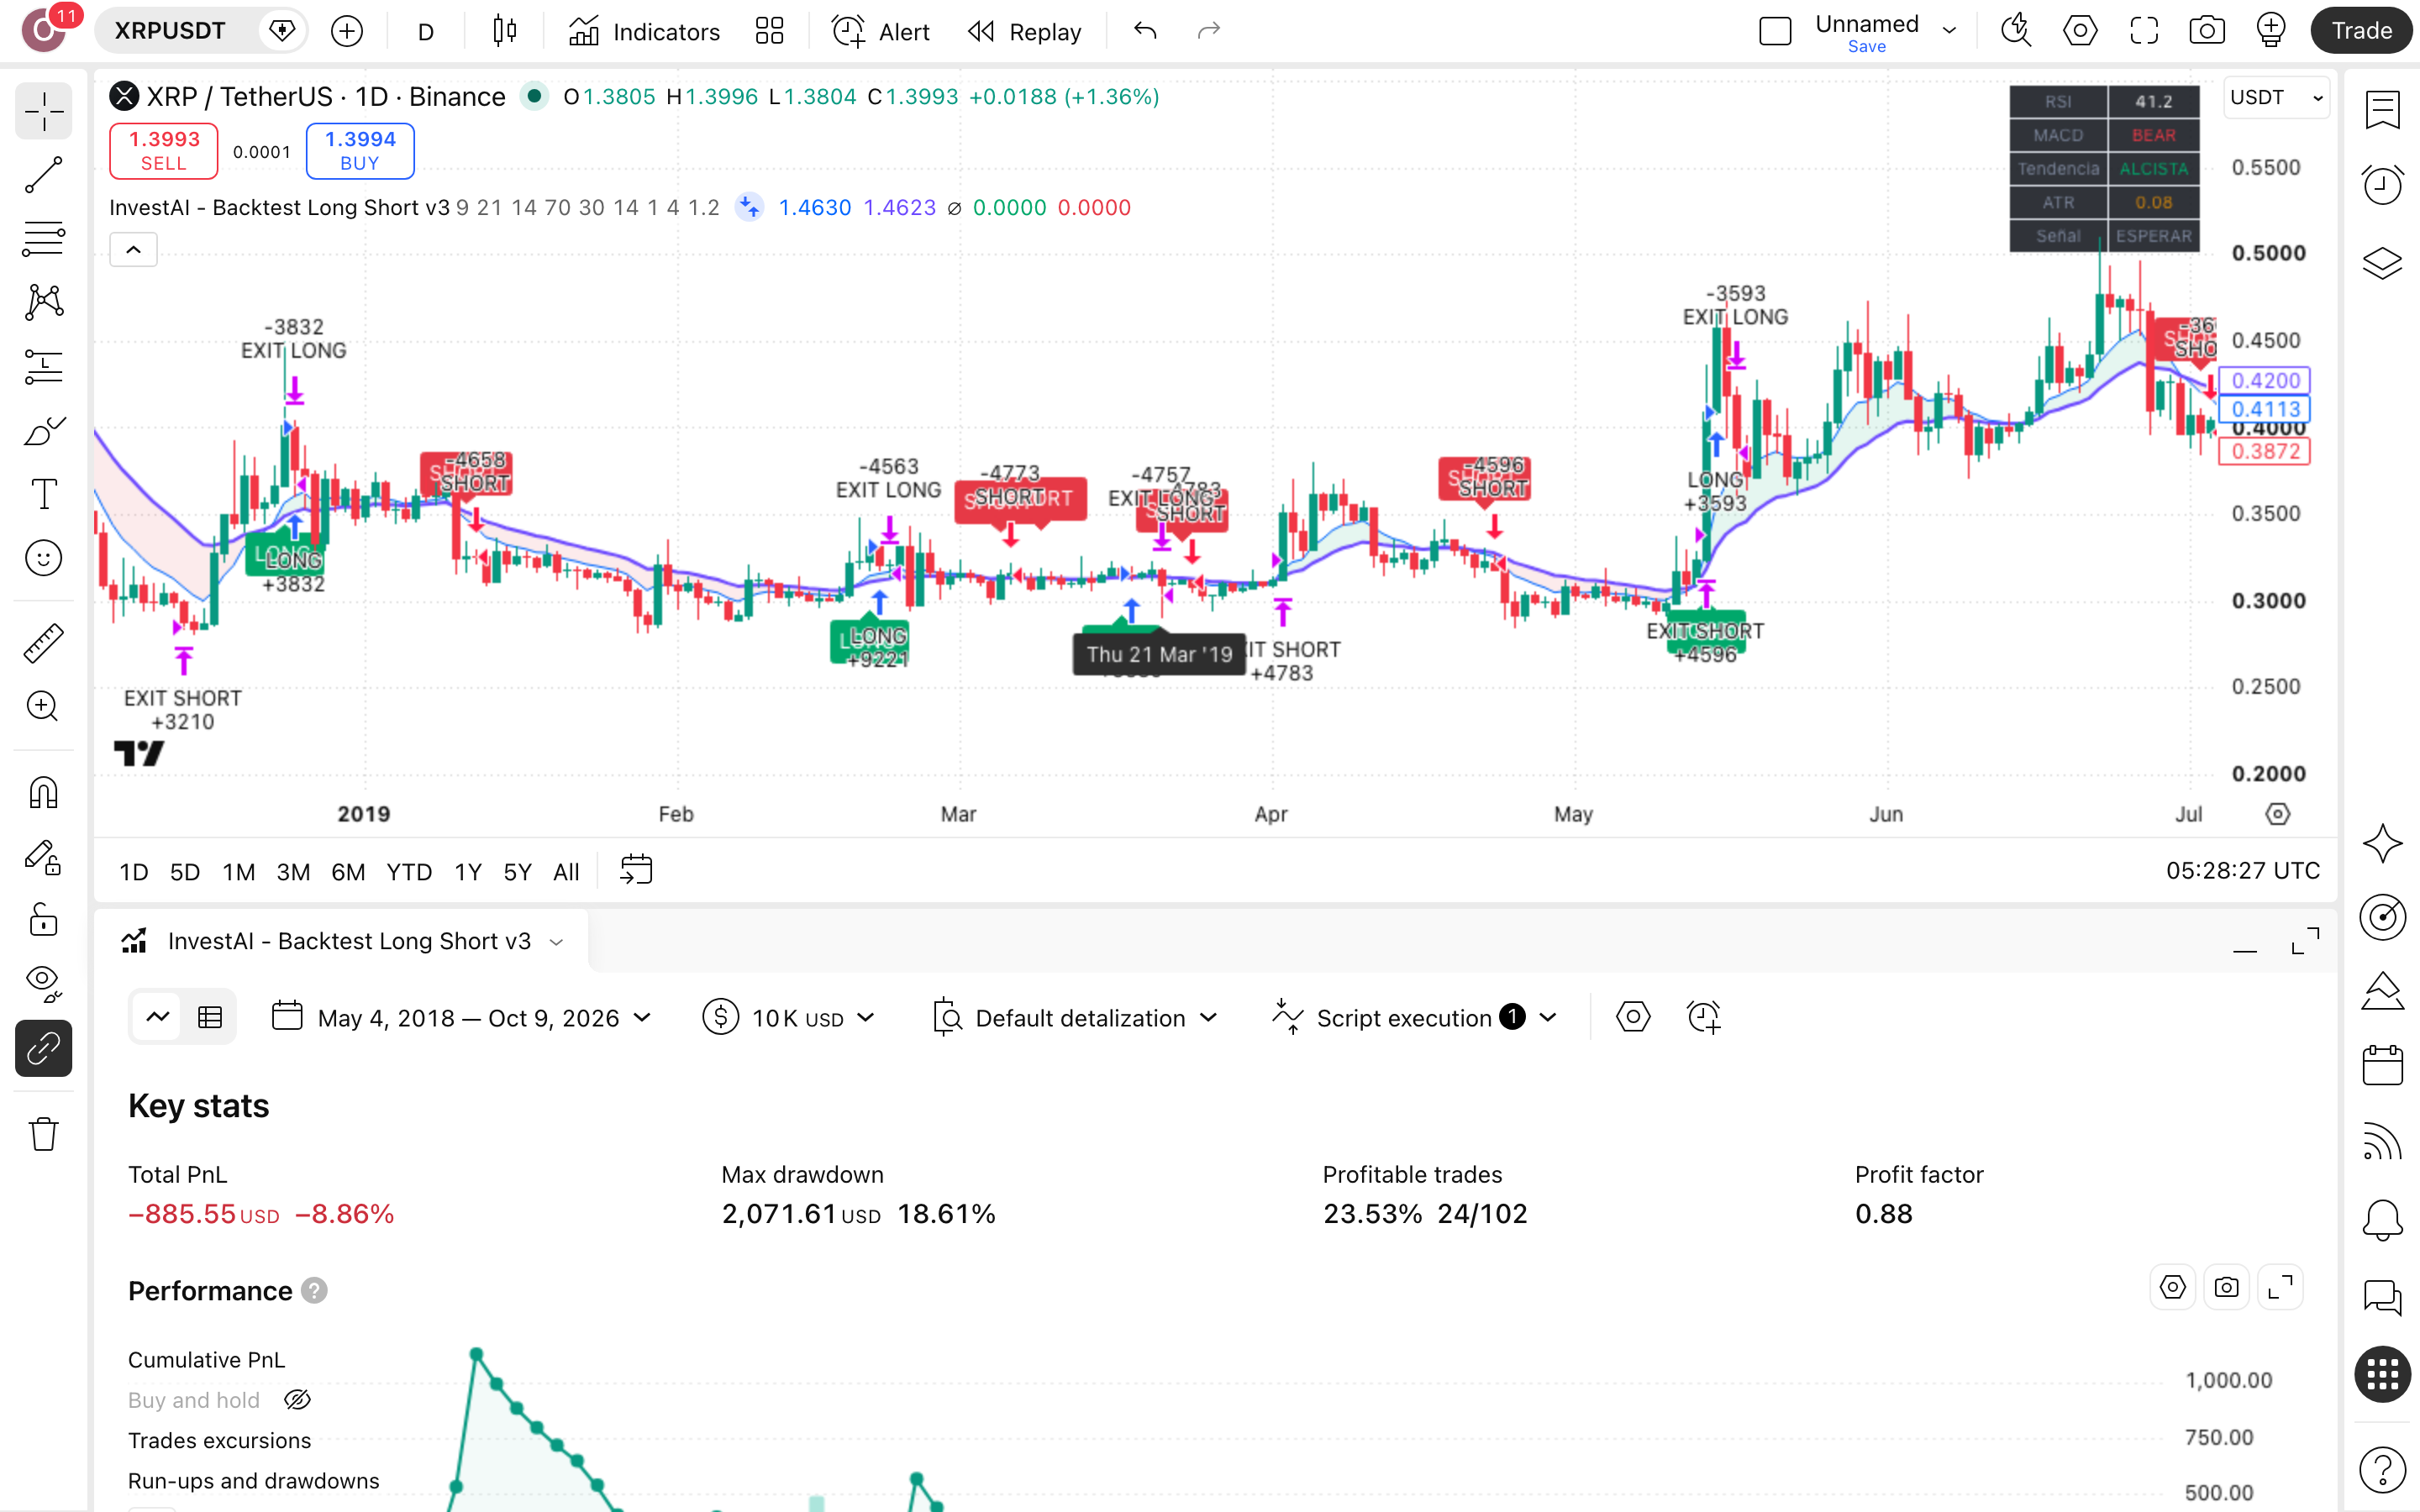Activate the zoom in tool
This screenshot has width=2420, height=1512.
click(43, 707)
